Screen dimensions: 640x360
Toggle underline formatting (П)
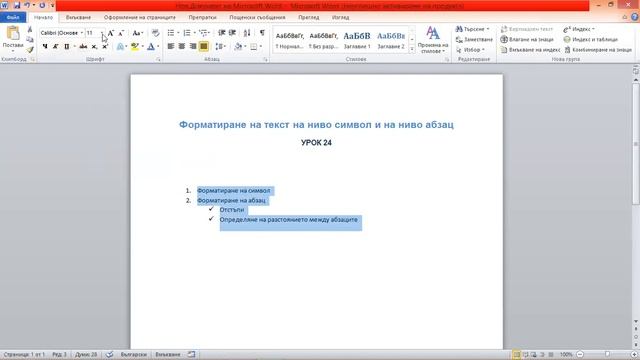point(67,47)
